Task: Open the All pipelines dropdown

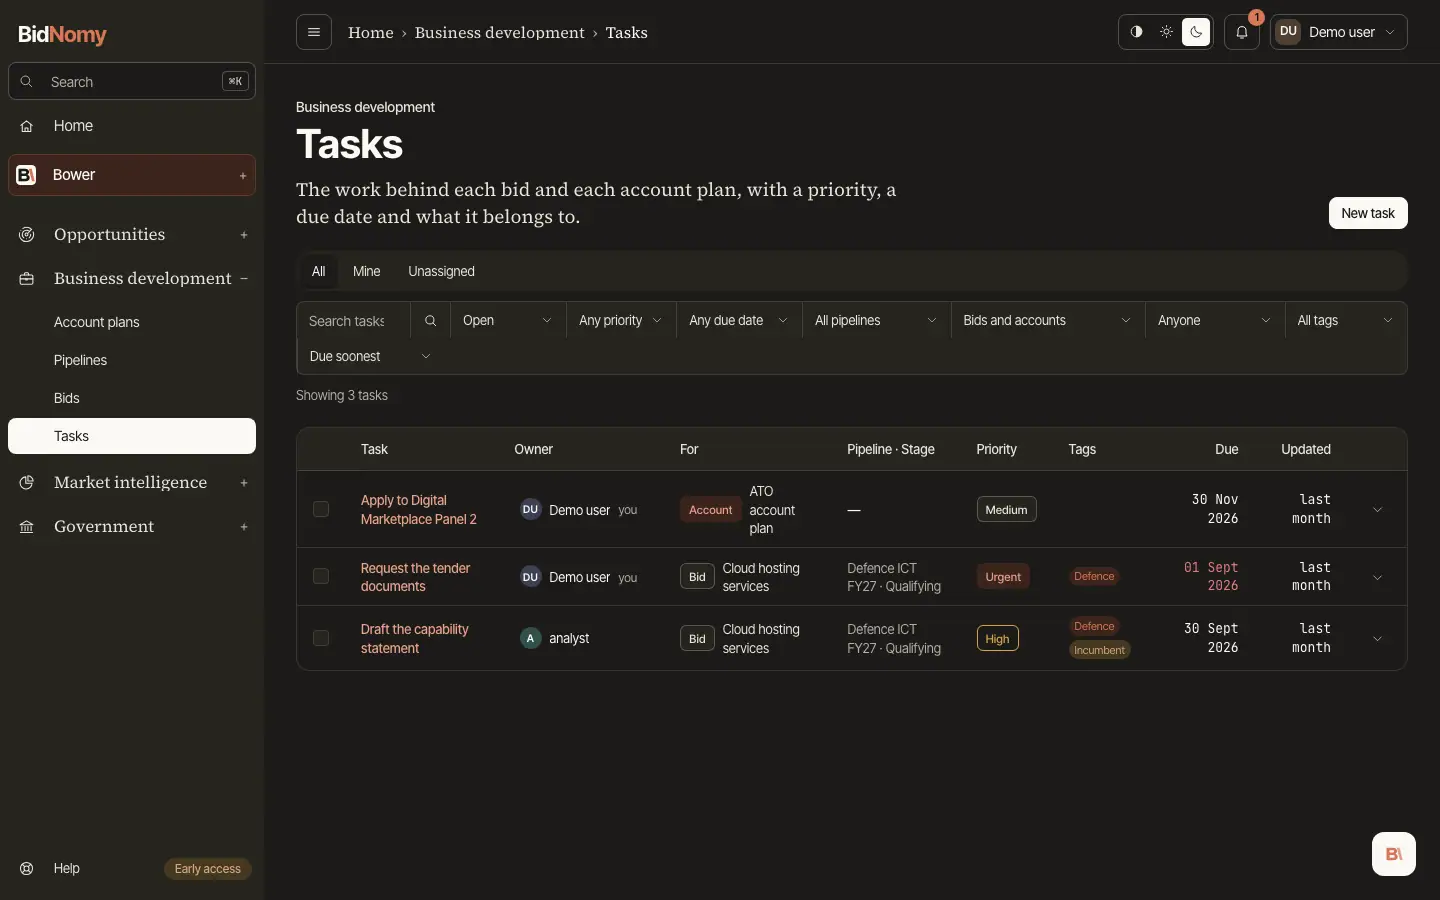Action: coord(877,321)
